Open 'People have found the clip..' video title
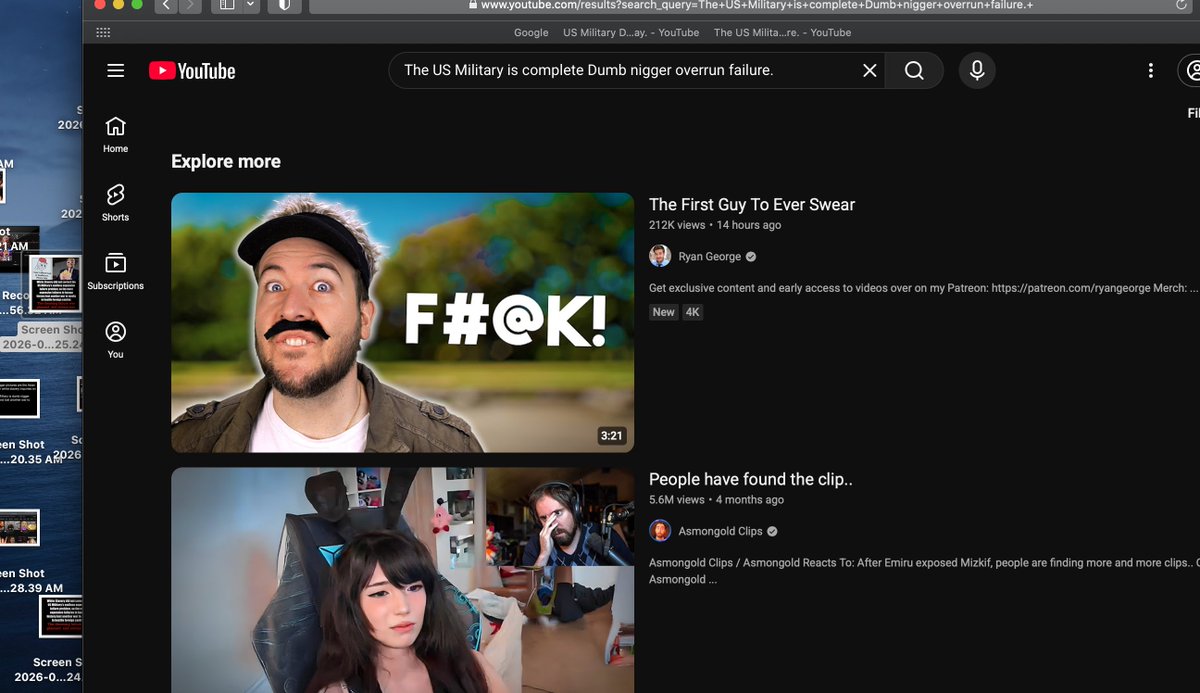 click(751, 479)
